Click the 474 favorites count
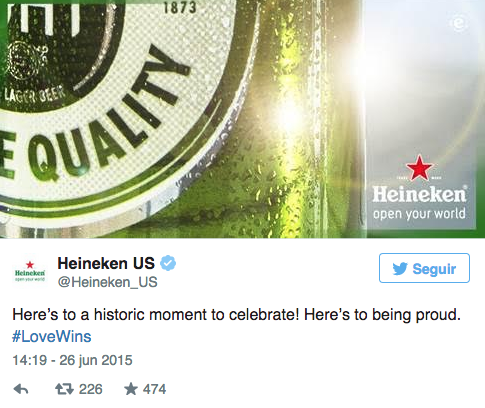The image size is (485, 408). pos(154,389)
